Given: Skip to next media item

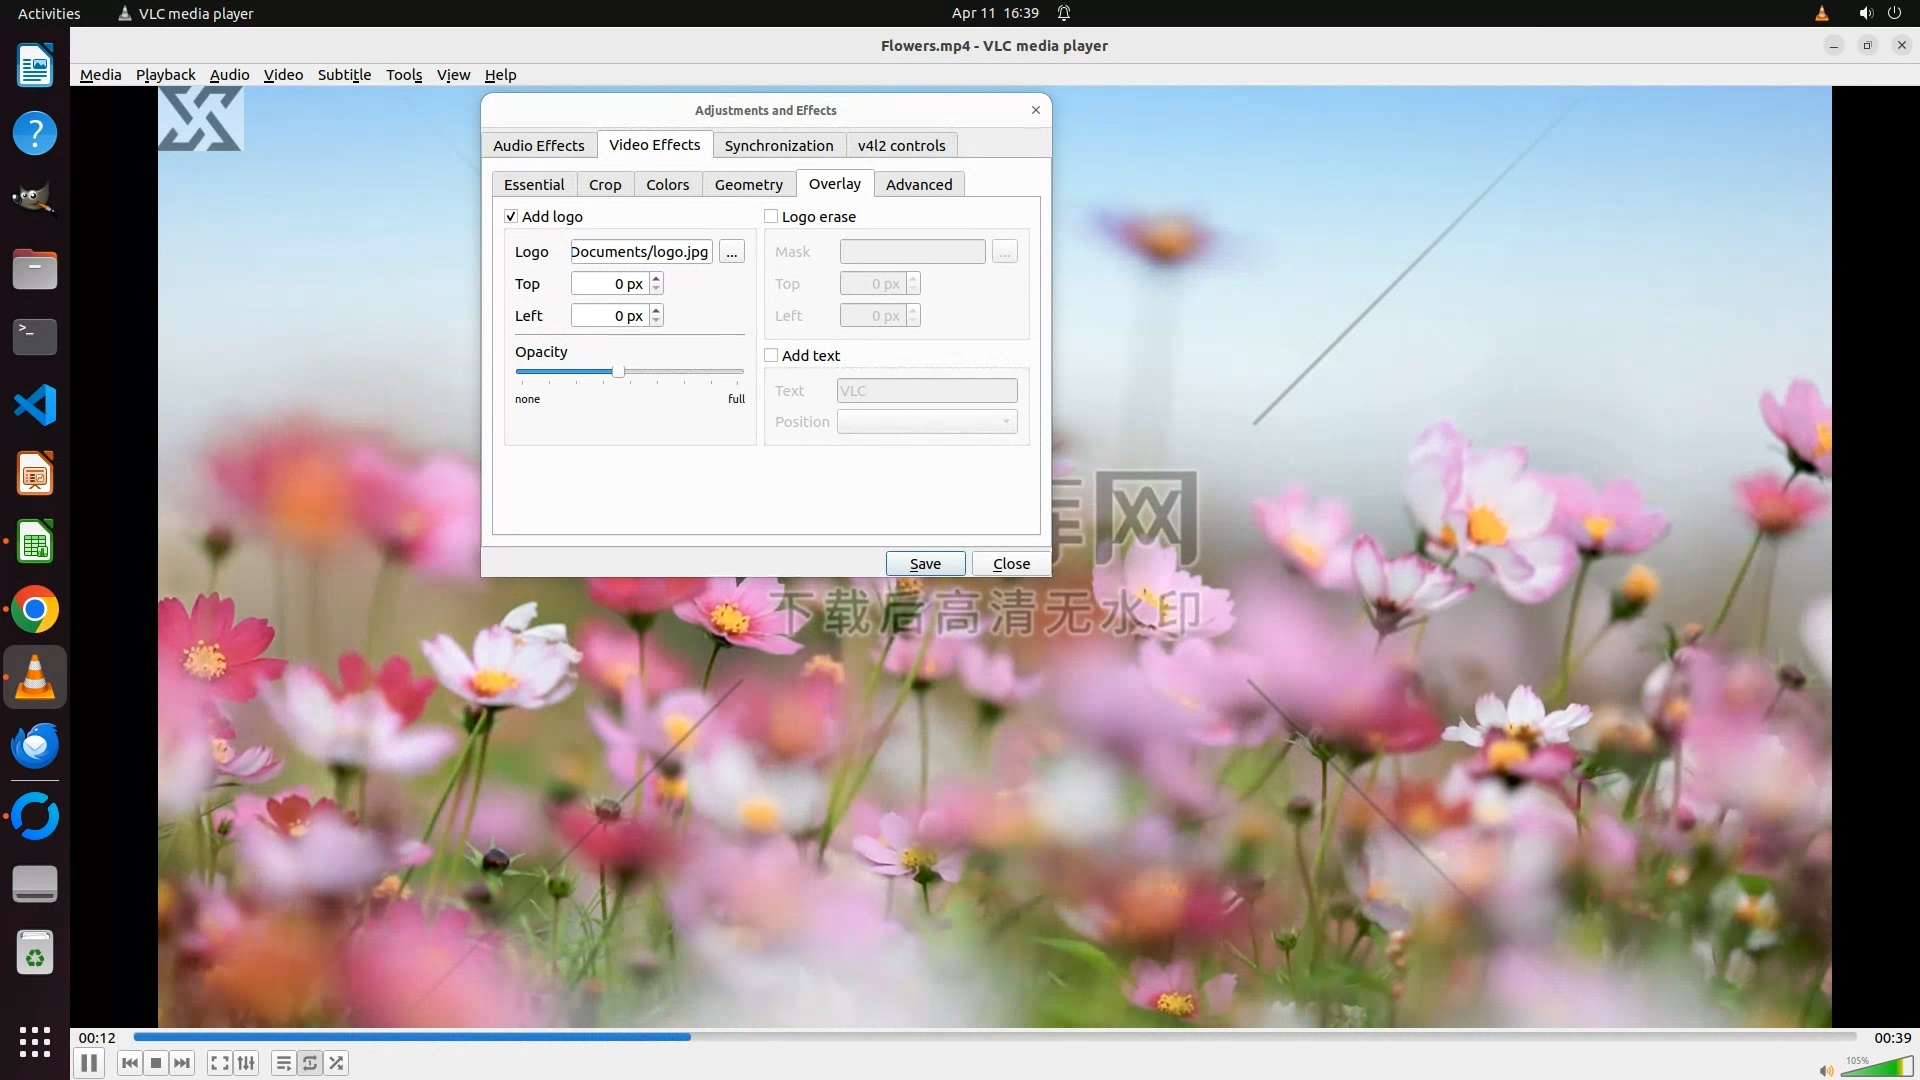Looking at the screenshot, I should coord(182,1063).
